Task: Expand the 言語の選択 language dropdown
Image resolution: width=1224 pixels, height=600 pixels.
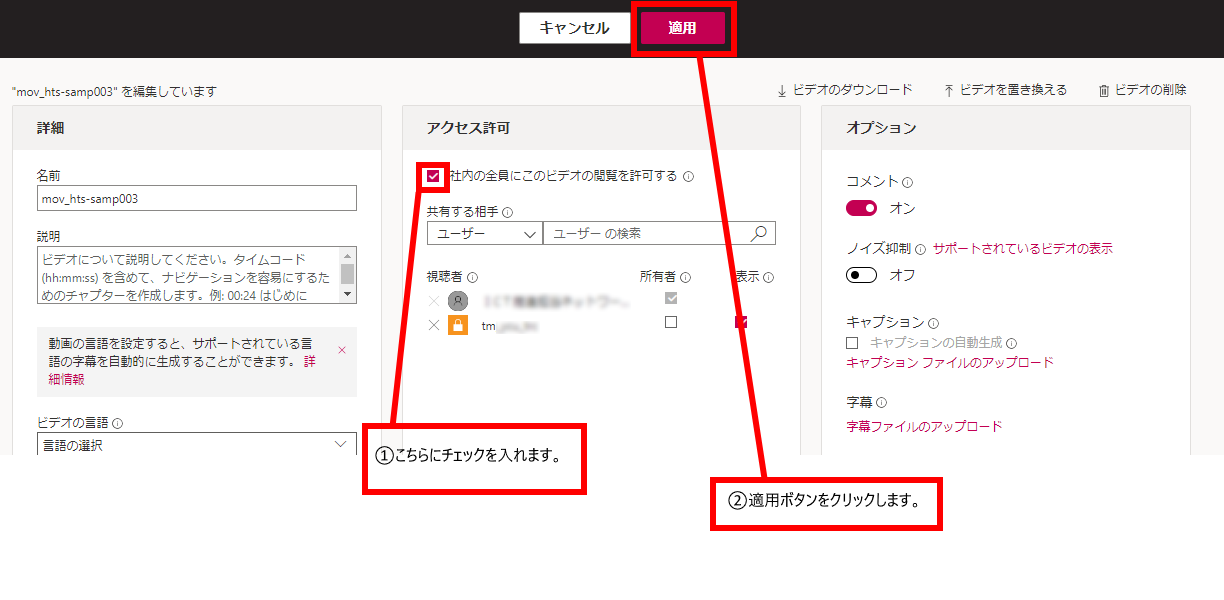Action: pyautogui.click(x=196, y=445)
